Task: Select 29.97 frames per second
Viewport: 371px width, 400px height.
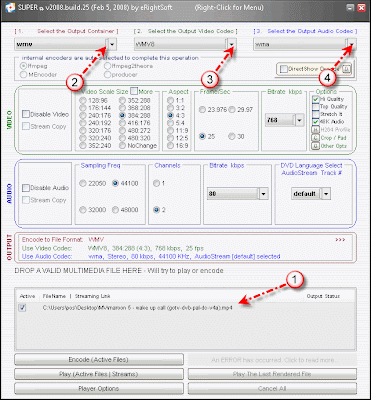Action: click(x=232, y=110)
